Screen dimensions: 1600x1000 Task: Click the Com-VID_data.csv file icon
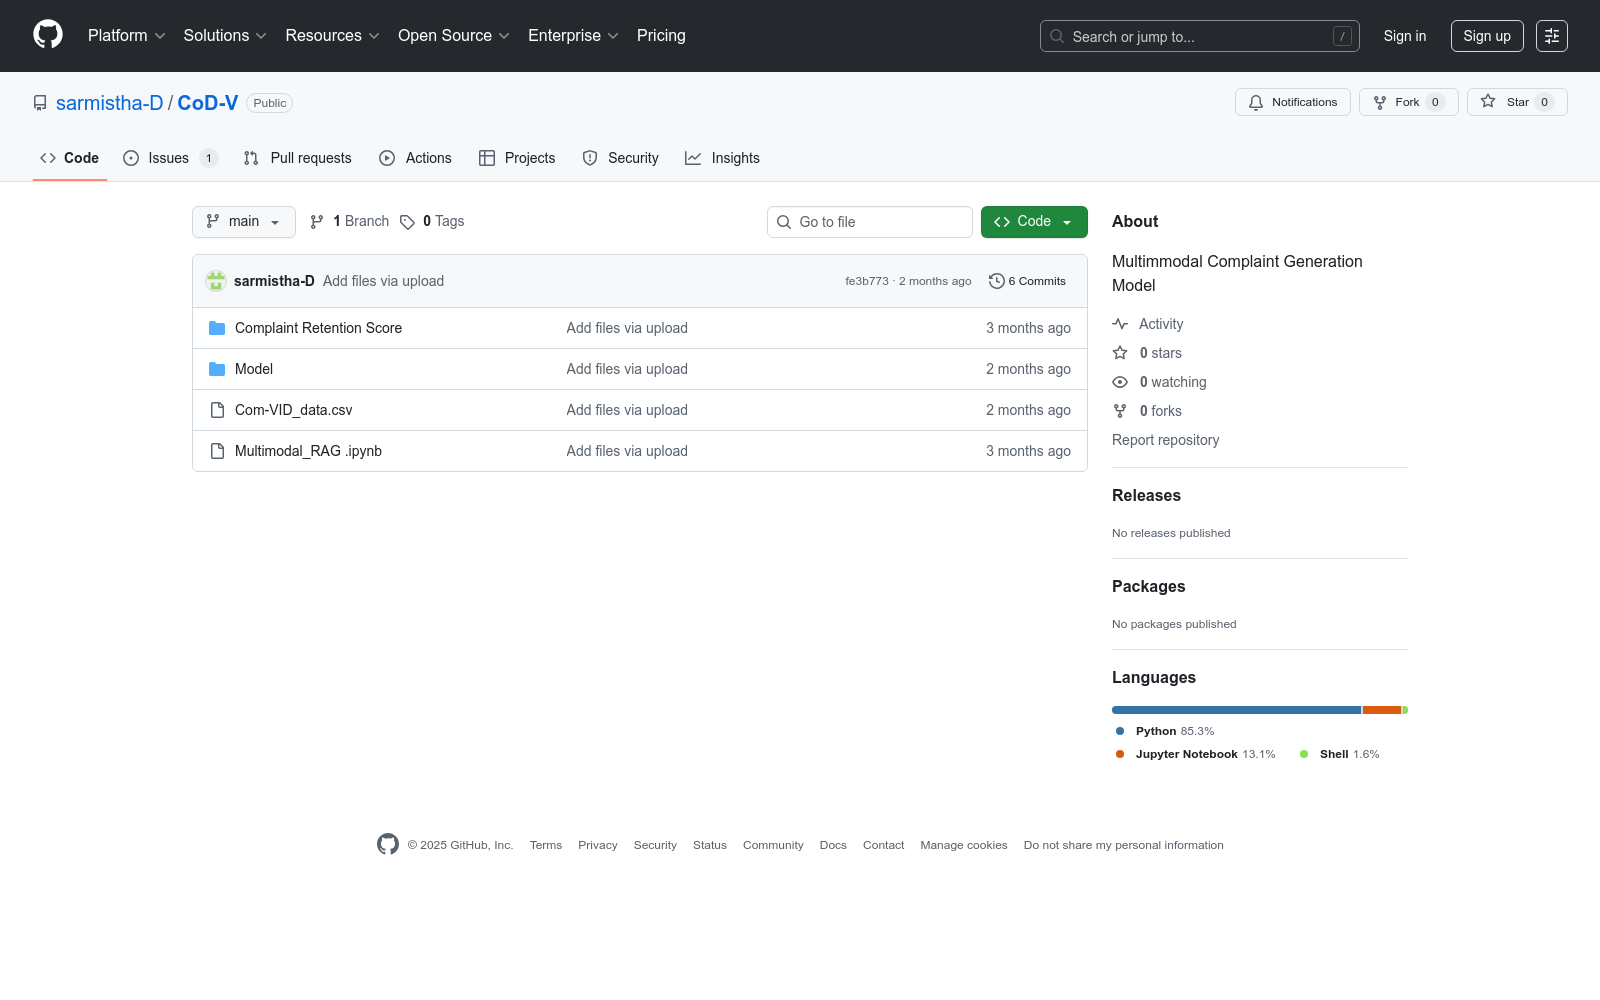pyautogui.click(x=217, y=410)
